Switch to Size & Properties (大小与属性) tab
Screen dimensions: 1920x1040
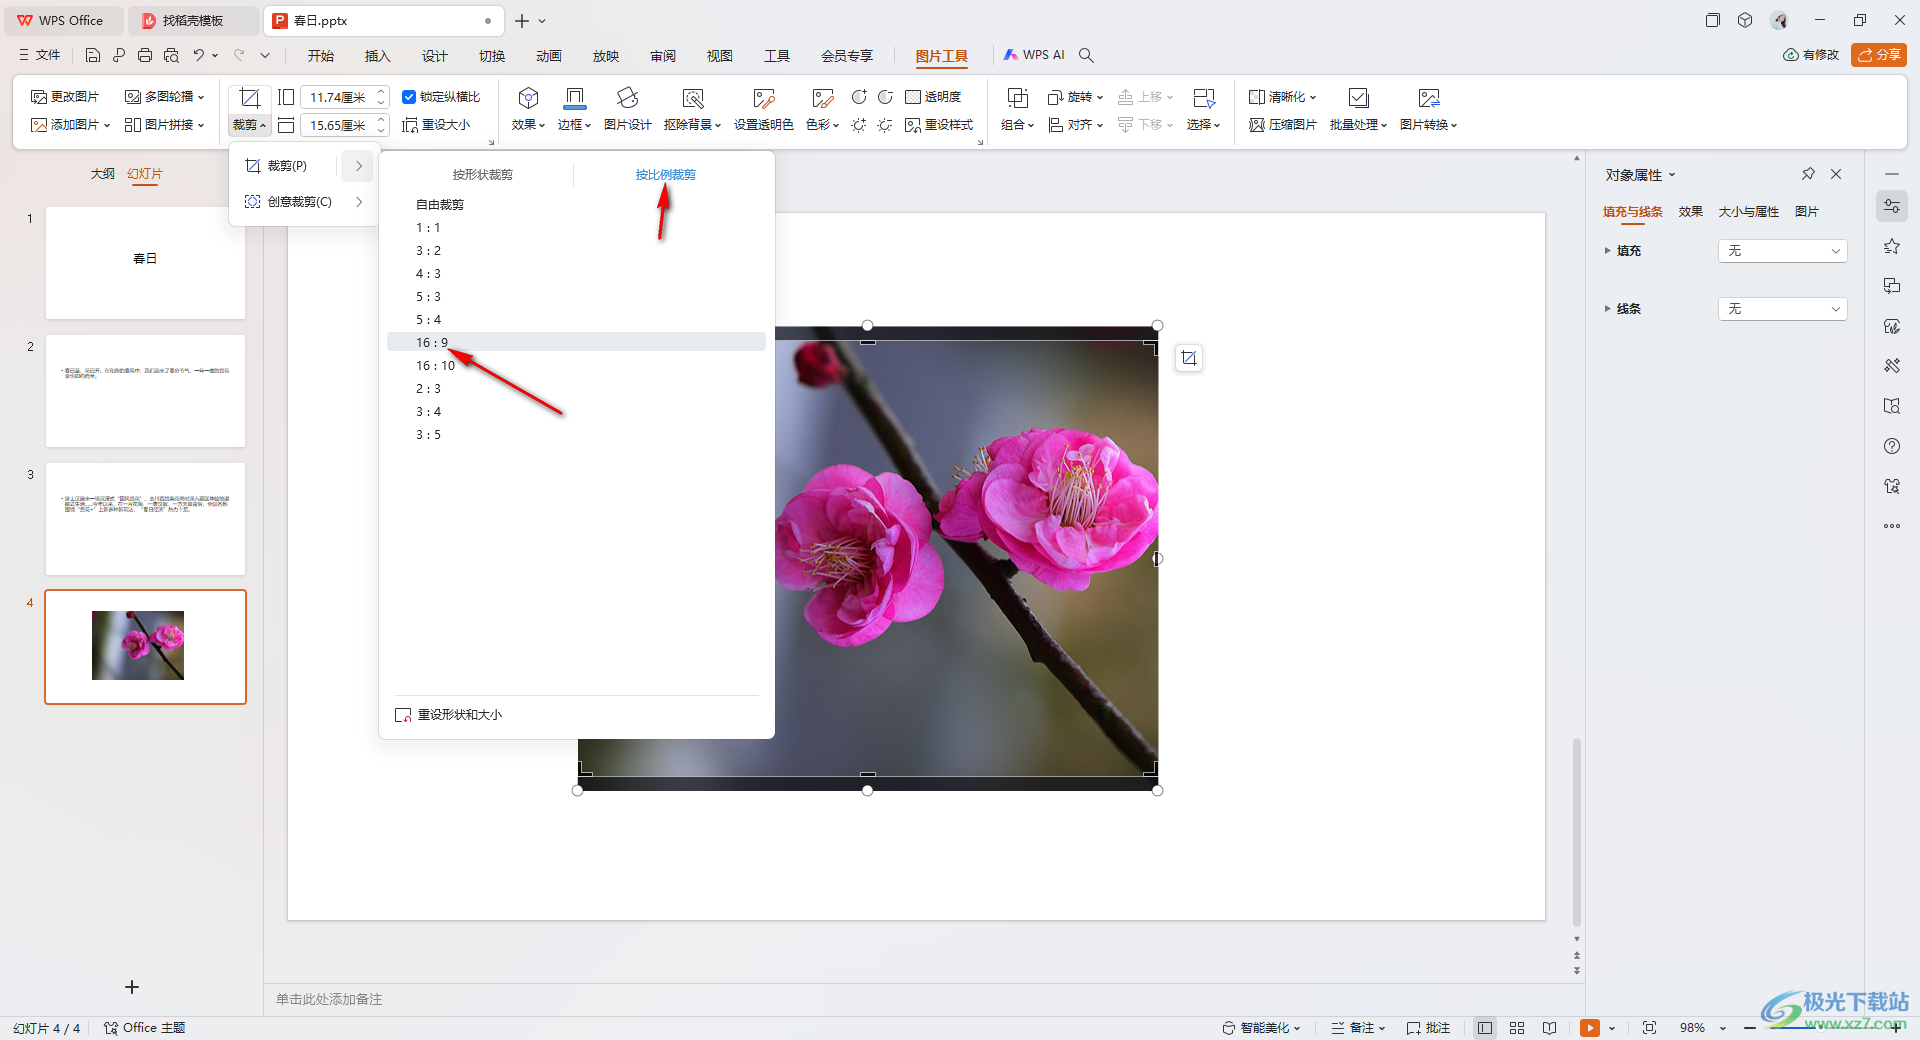pos(1748,212)
